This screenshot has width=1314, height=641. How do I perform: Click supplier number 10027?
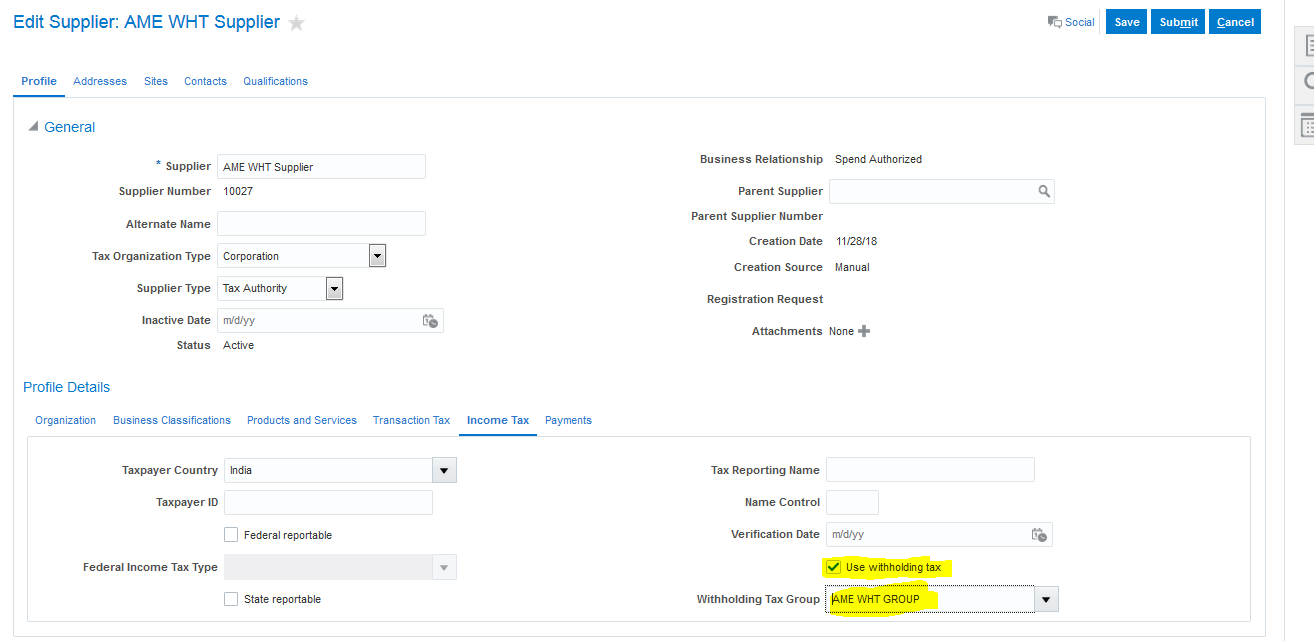[x=238, y=191]
